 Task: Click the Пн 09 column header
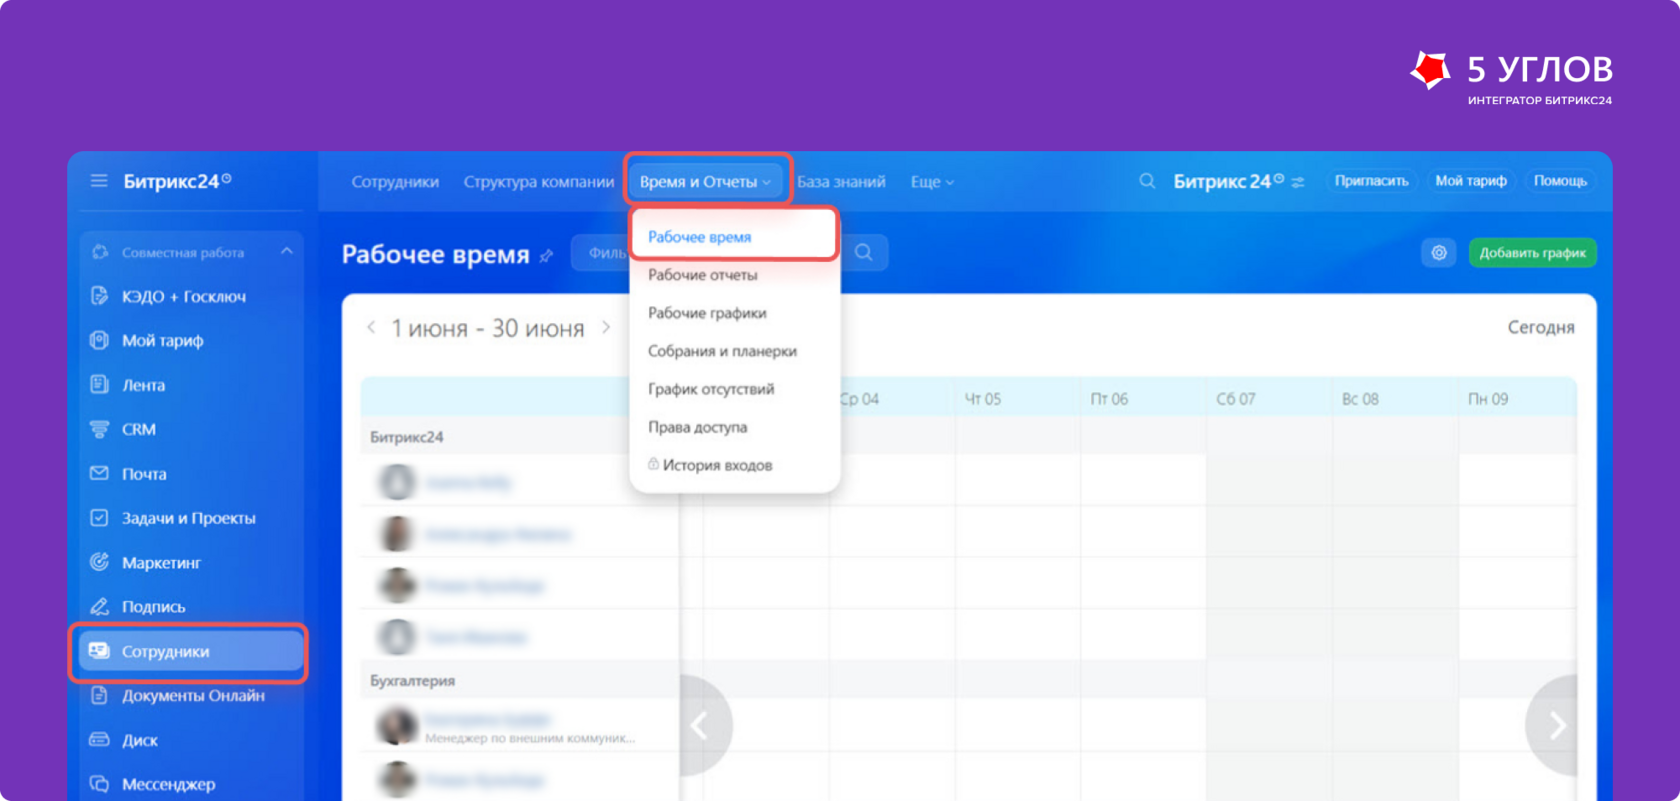point(1518,399)
